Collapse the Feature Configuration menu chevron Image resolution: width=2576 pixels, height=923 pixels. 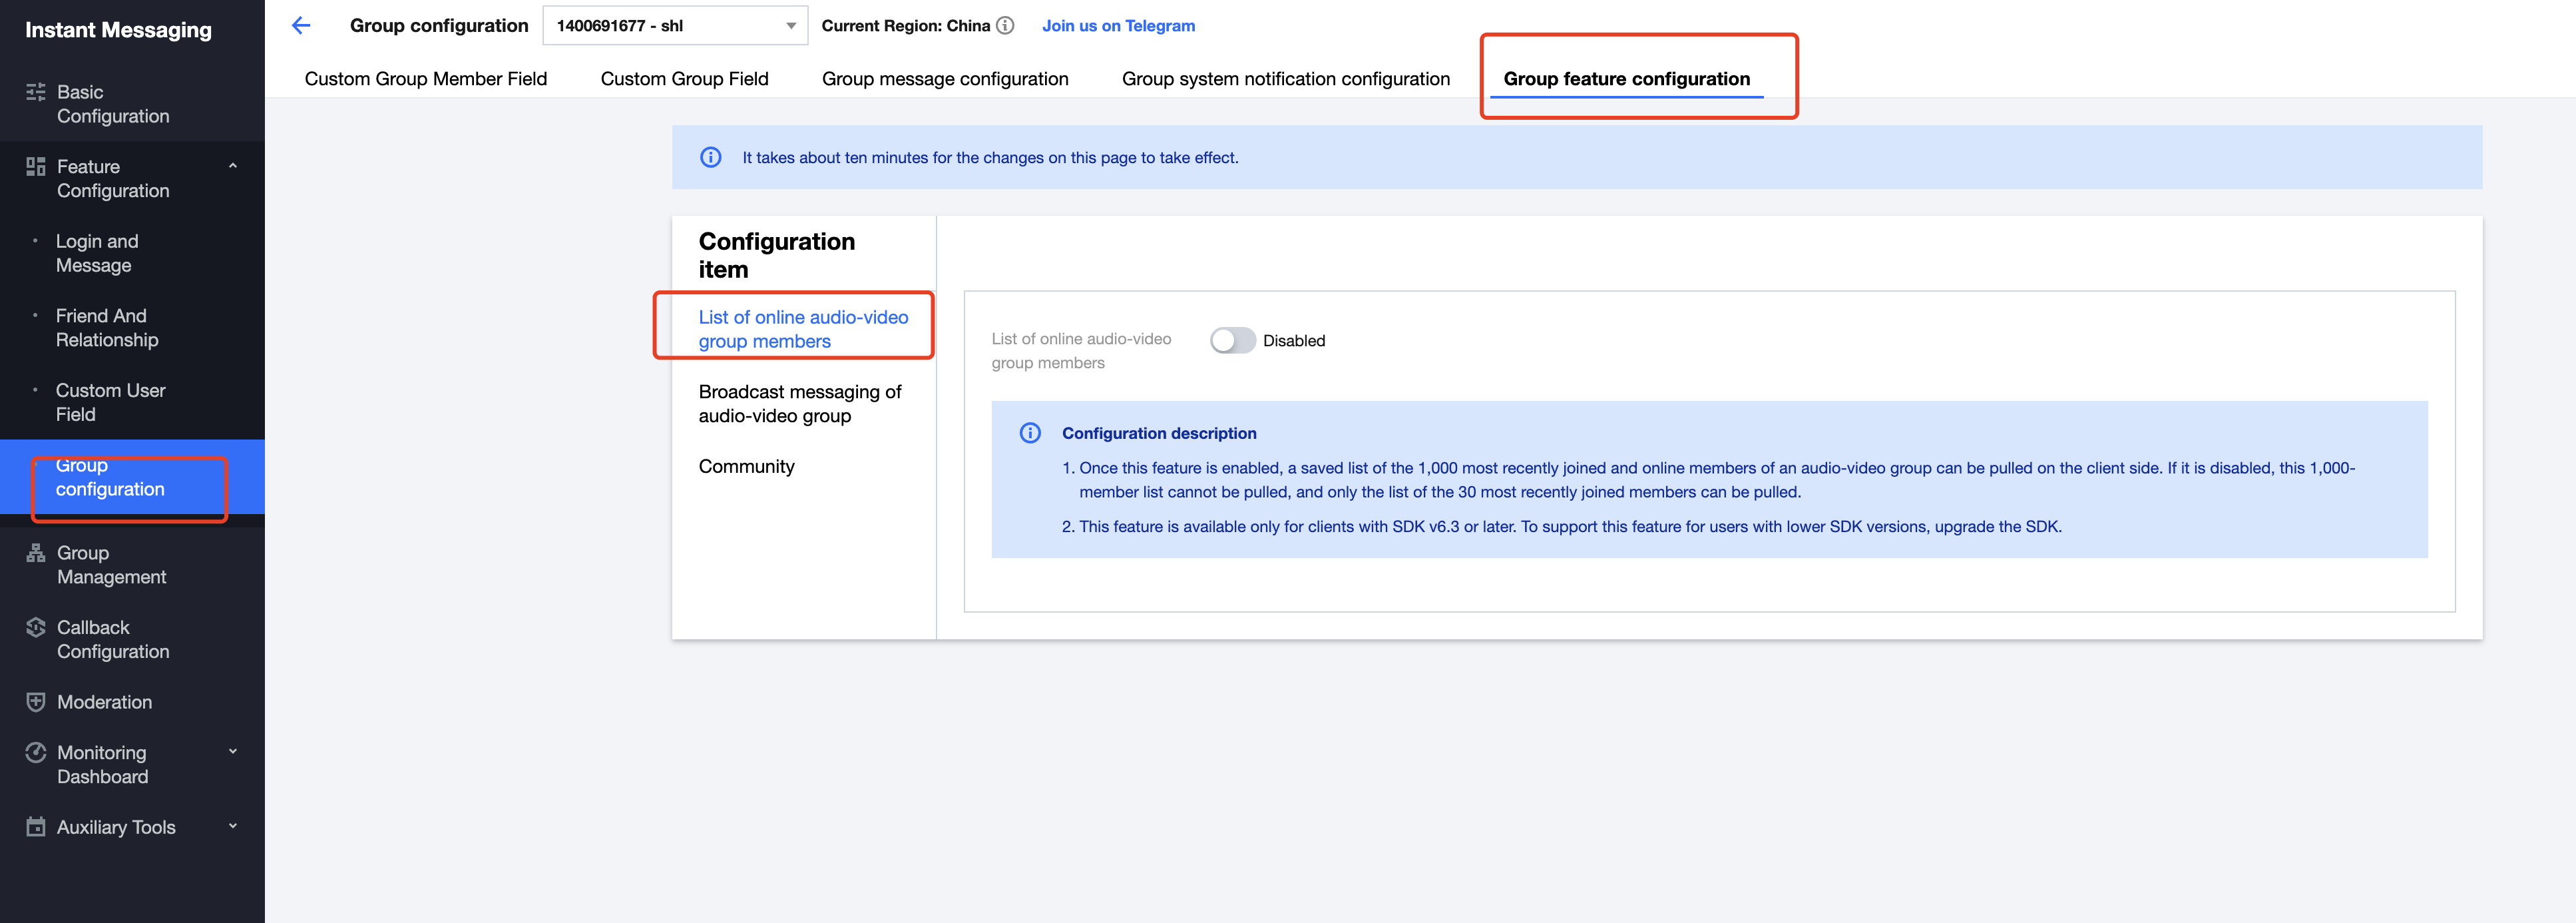tap(233, 166)
